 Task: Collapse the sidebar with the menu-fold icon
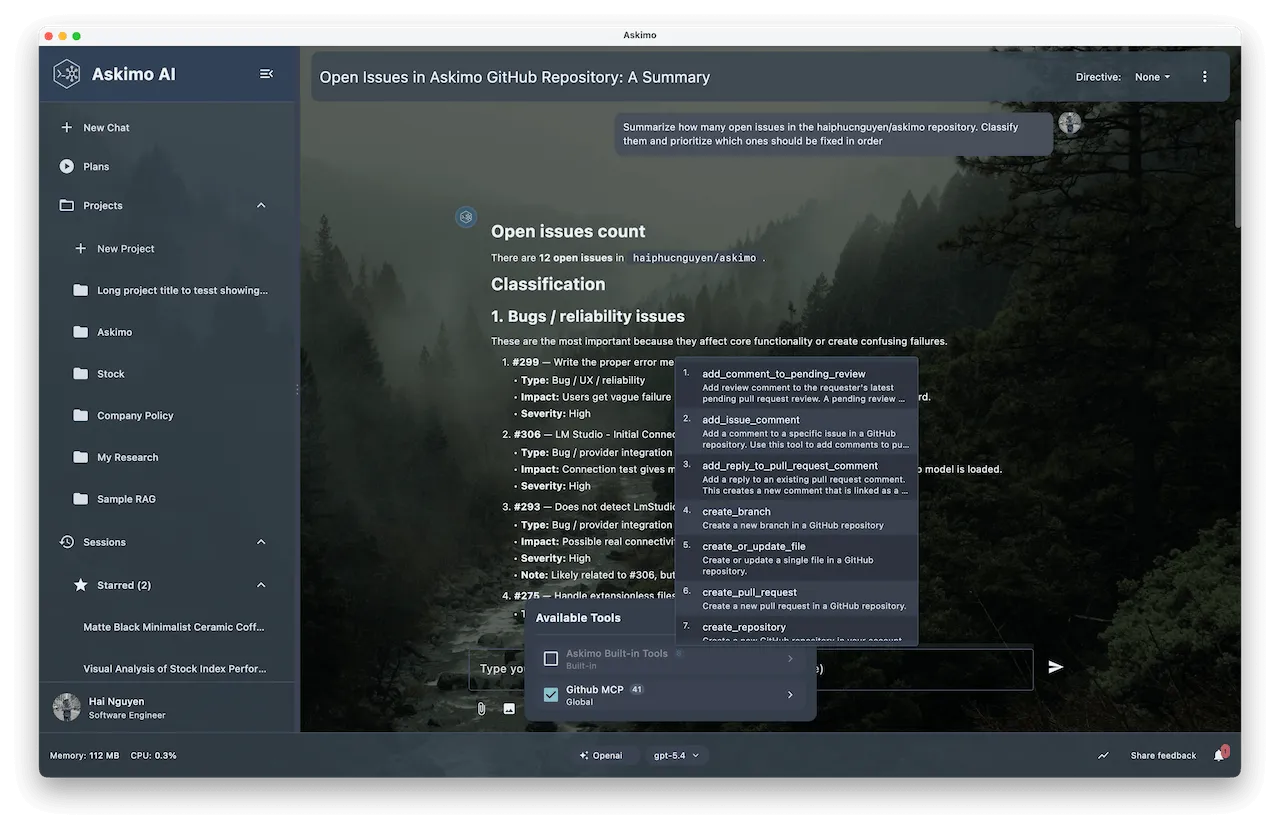click(x=266, y=74)
